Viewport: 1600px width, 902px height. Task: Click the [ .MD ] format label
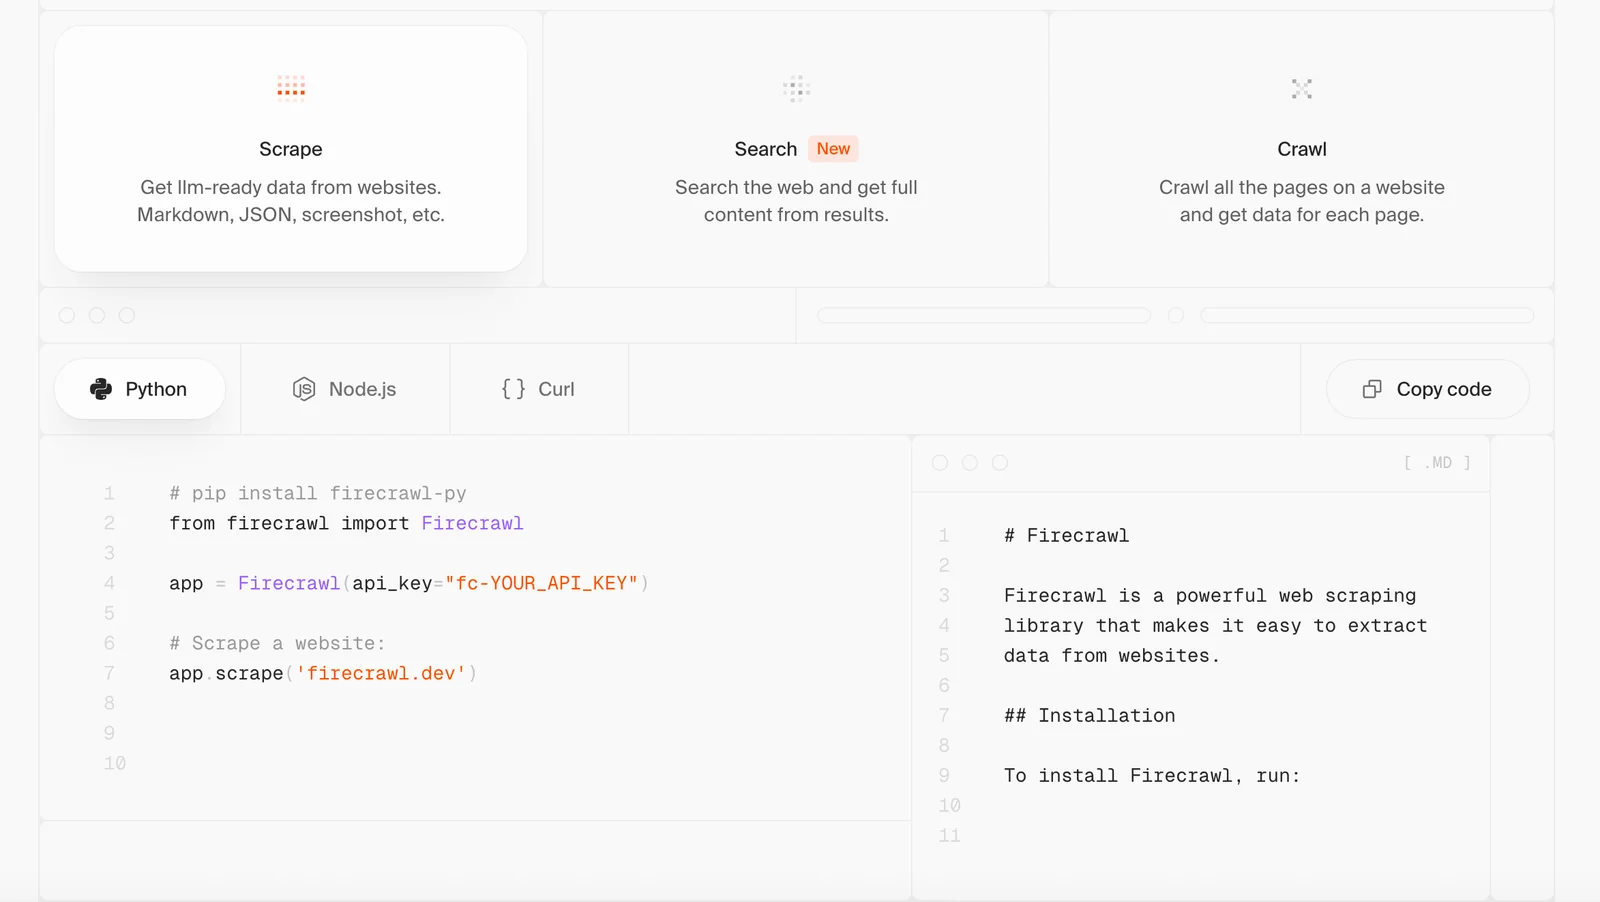click(1437, 463)
